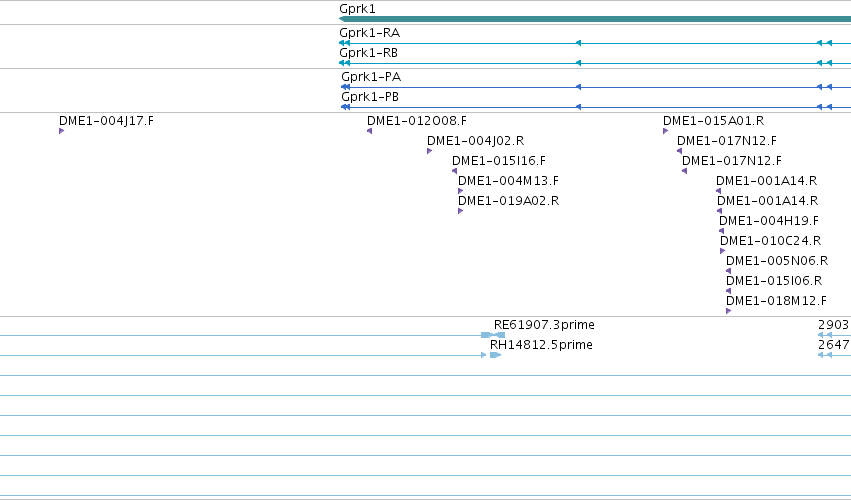The height and width of the screenshot is (500, 851).
Task: Select the Gprk1-PA protein label
Action: pos(371,77)
